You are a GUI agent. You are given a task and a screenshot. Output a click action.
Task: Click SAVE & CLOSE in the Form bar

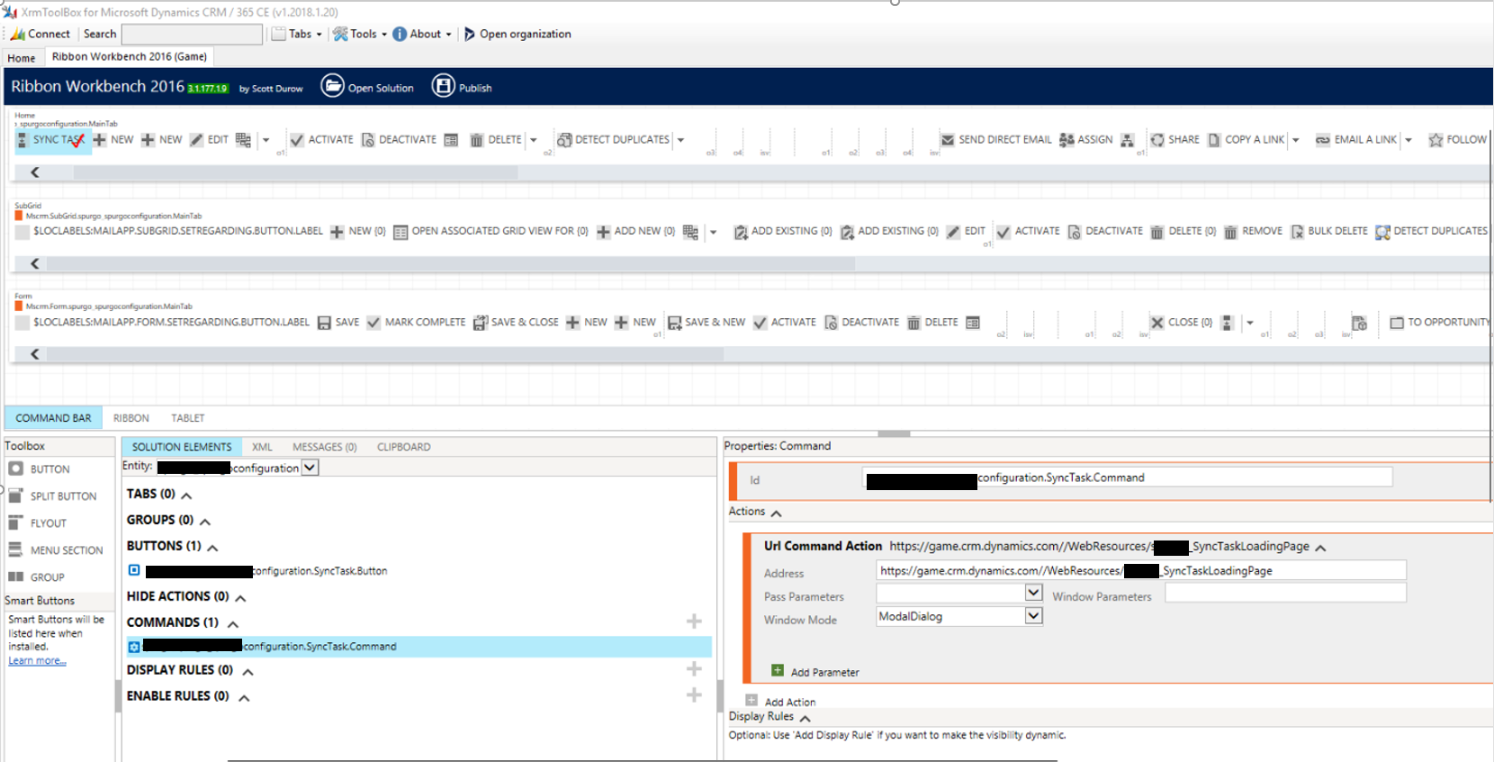point(516,322)
